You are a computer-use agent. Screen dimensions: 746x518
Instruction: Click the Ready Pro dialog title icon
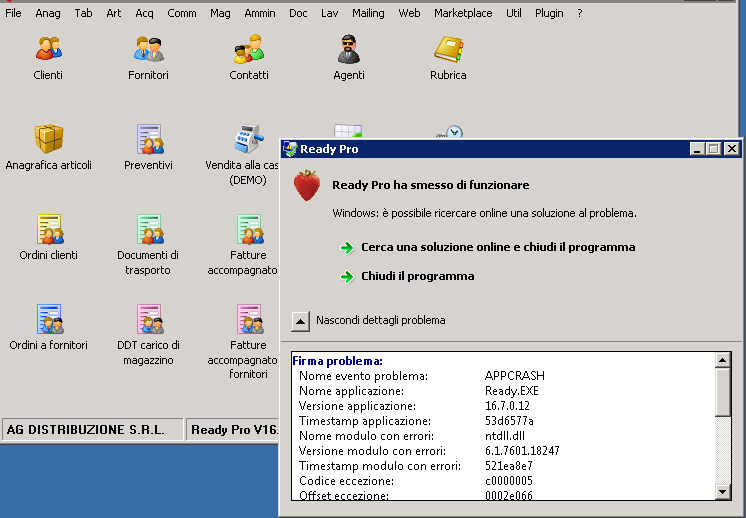pos(290,149)
